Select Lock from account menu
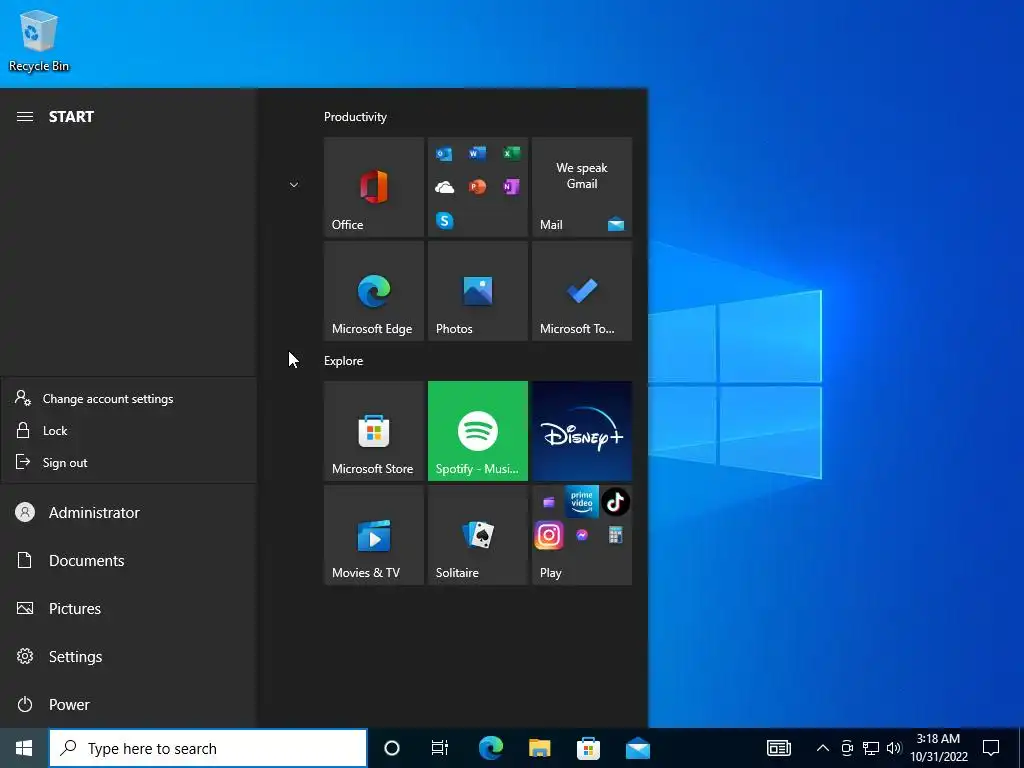 (x=129, y=430)
